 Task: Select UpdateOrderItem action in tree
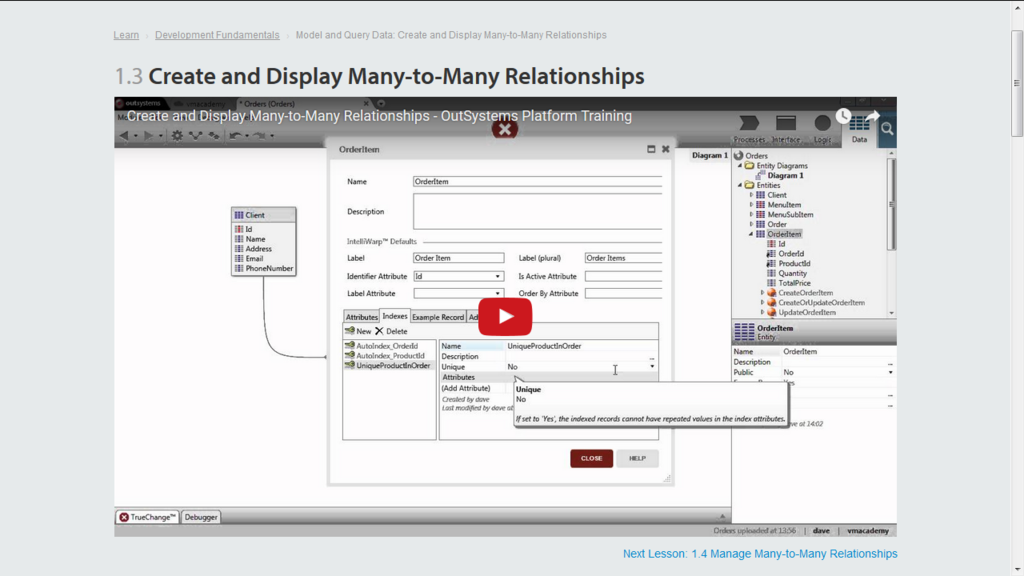point(807,312)
